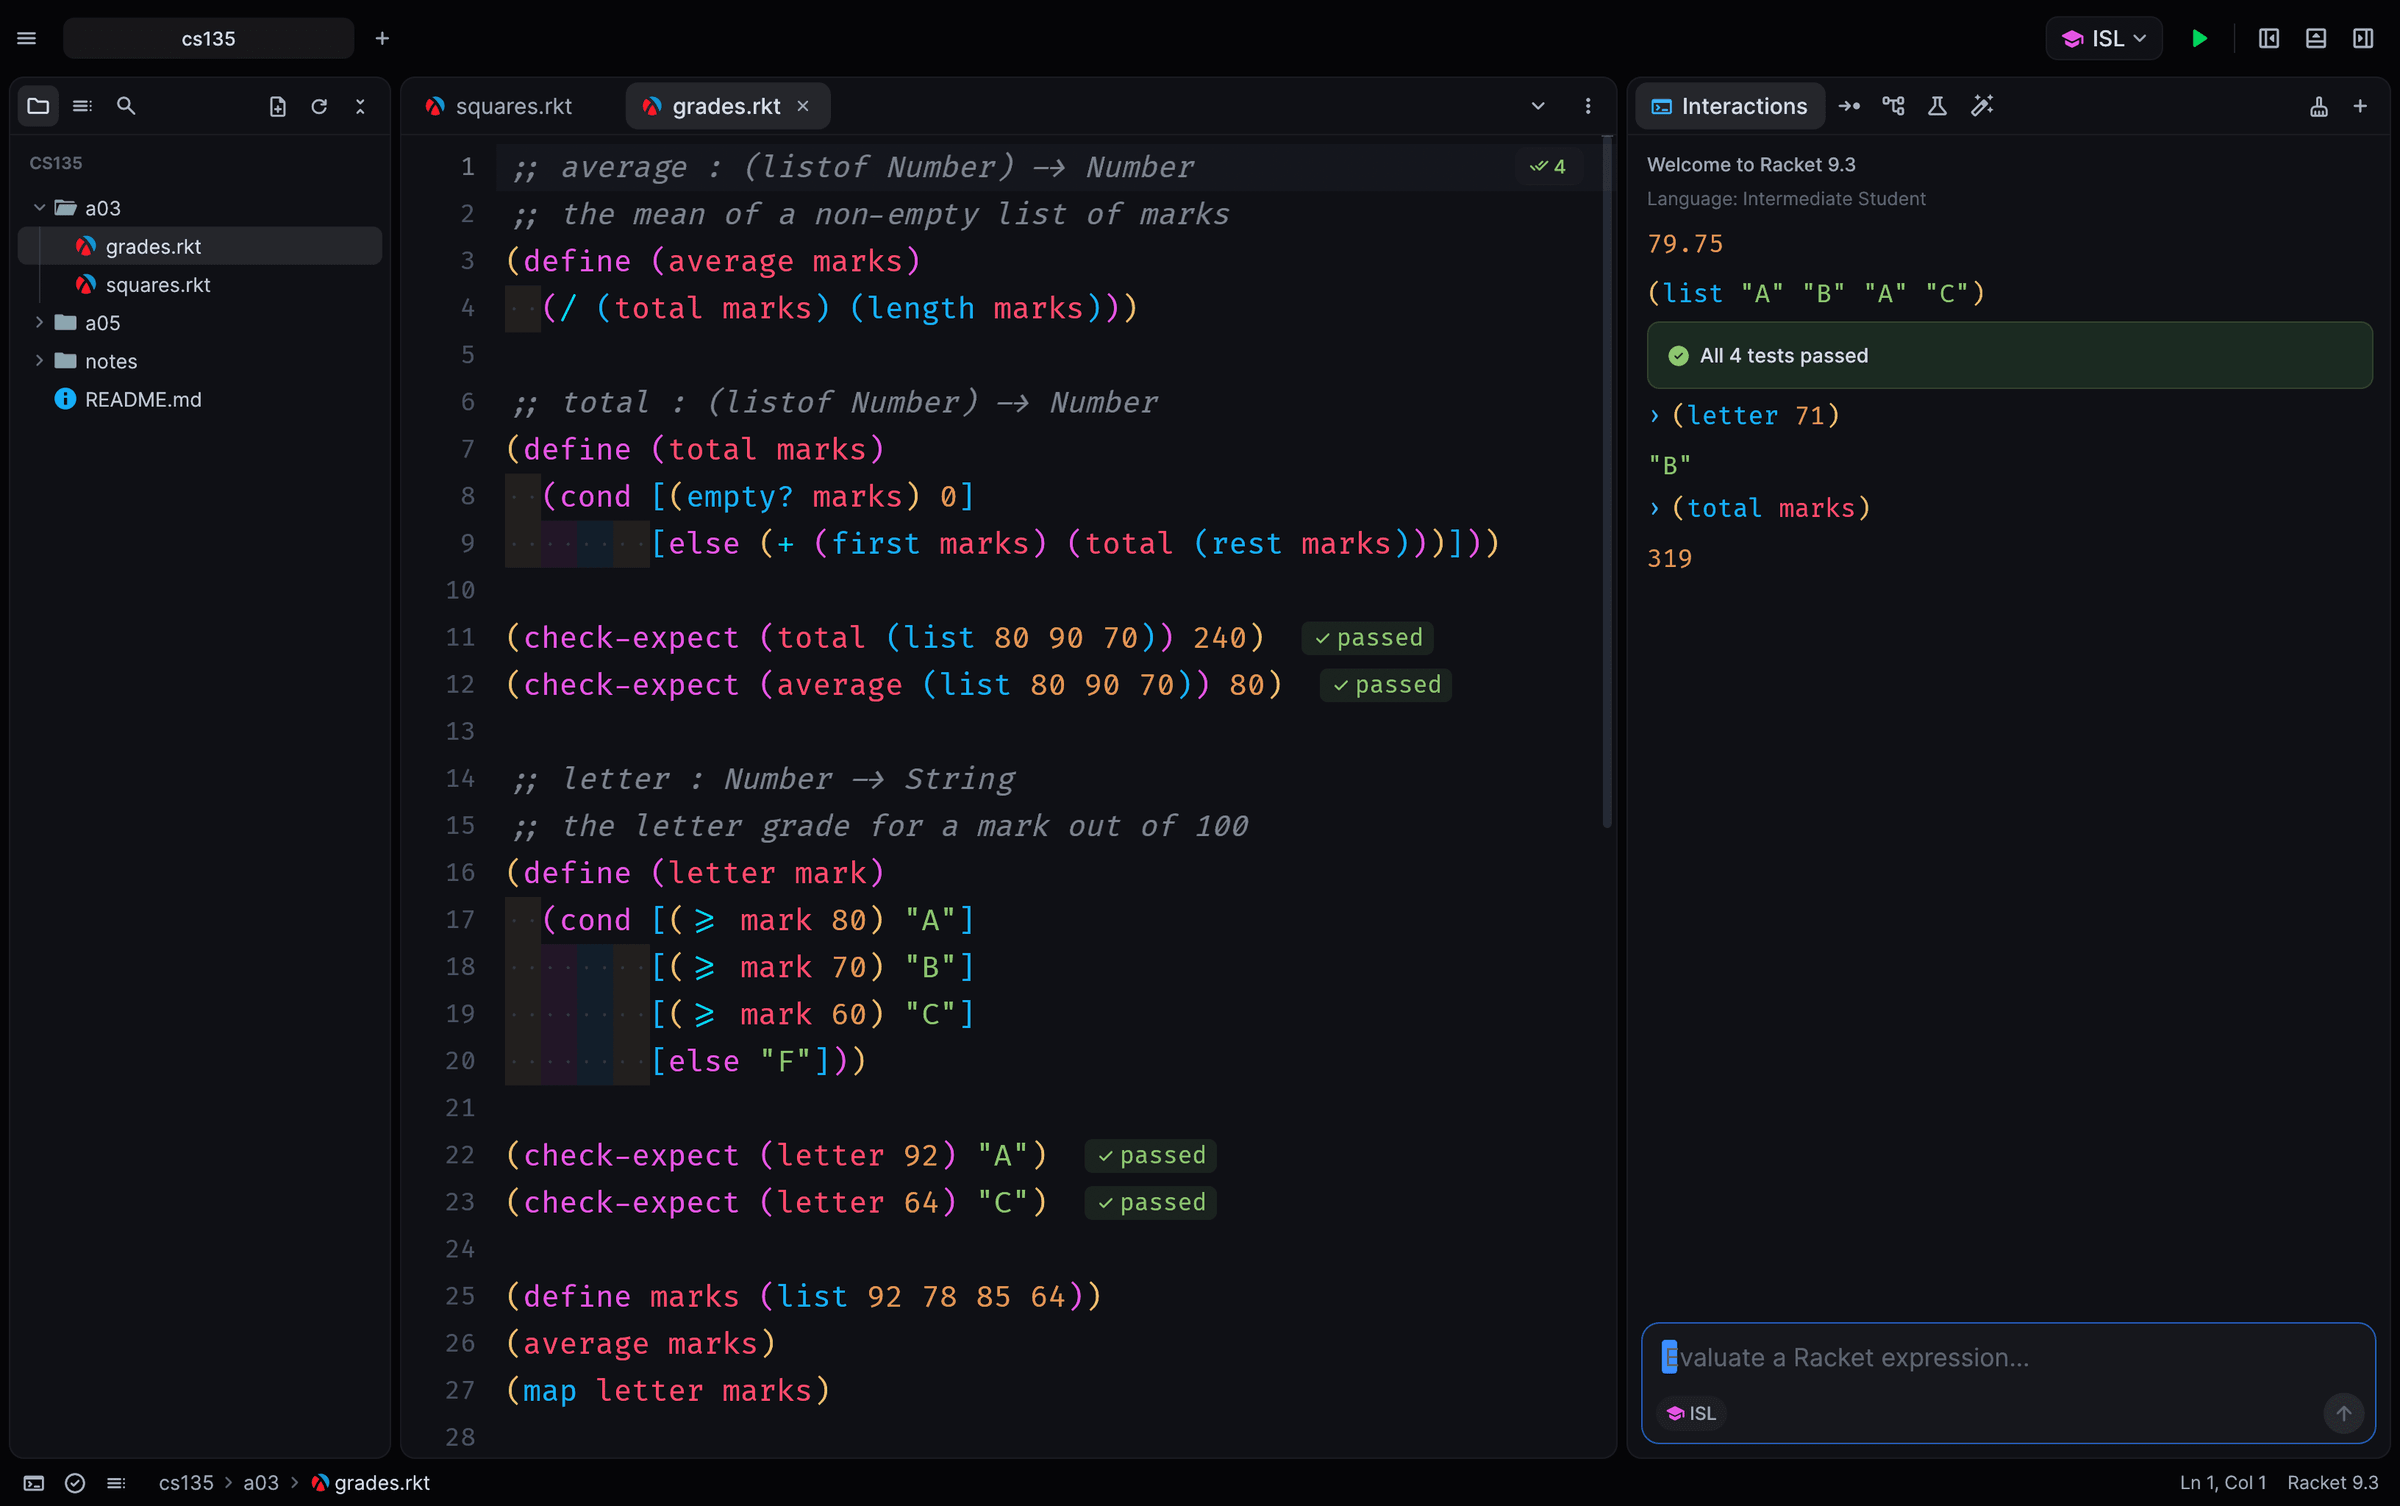Image resolution: width=2400 pixels, height=1506 pixels.
Task: Open README.md in the file tree
Action: tap(200, 399)
